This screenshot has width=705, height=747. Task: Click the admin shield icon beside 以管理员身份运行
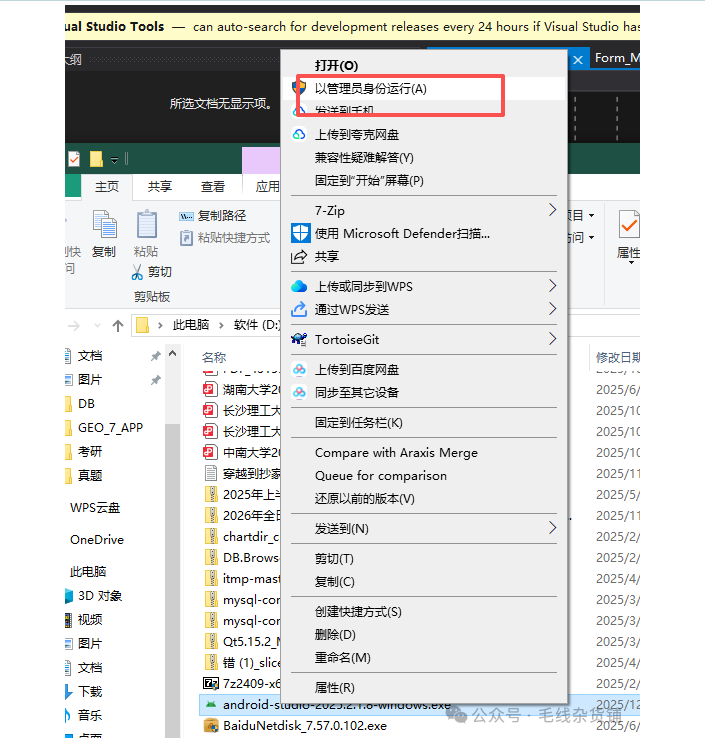pyautogui.click(x=299, y=88)
